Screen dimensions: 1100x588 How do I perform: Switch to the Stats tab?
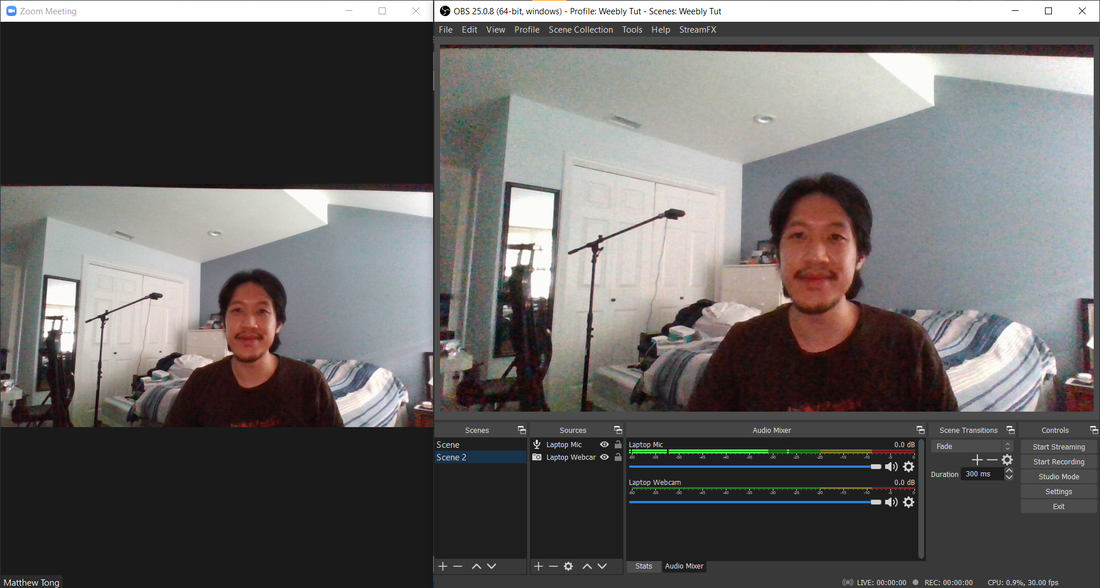pyautogui.click(x=644, y=566)
